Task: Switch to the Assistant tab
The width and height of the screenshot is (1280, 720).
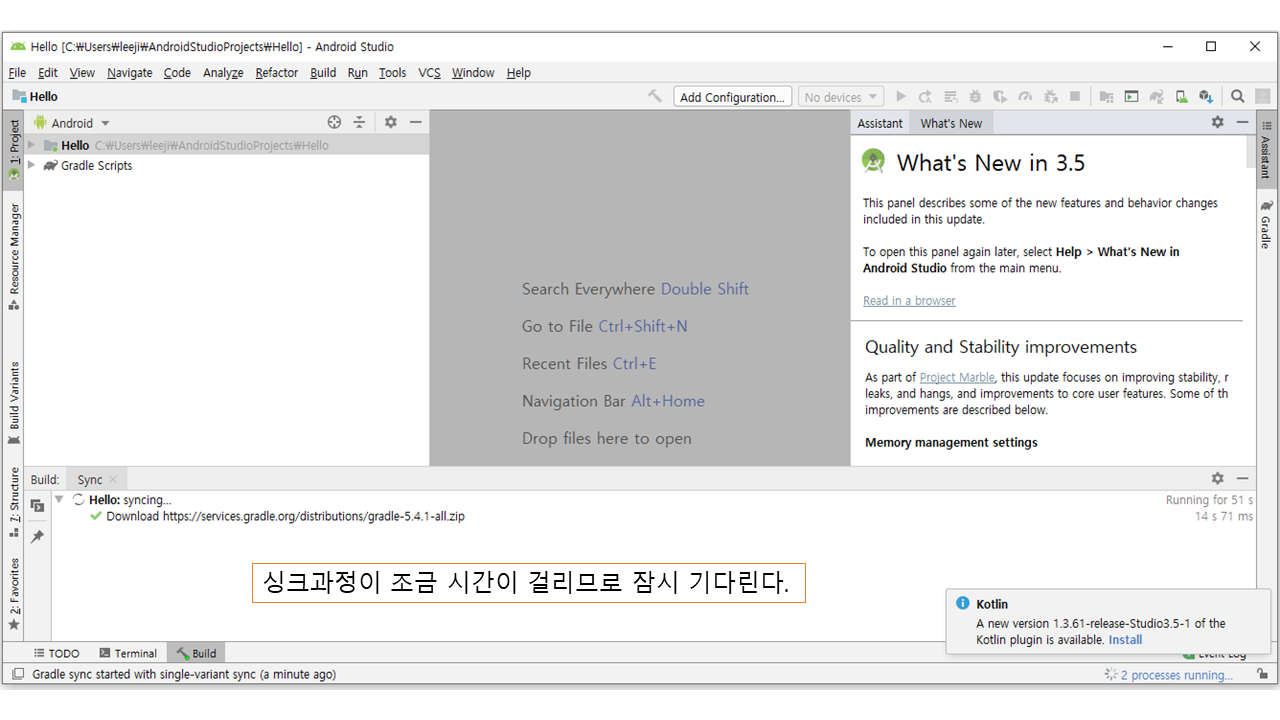Action: pyautogui.click(x=880, y=123)
